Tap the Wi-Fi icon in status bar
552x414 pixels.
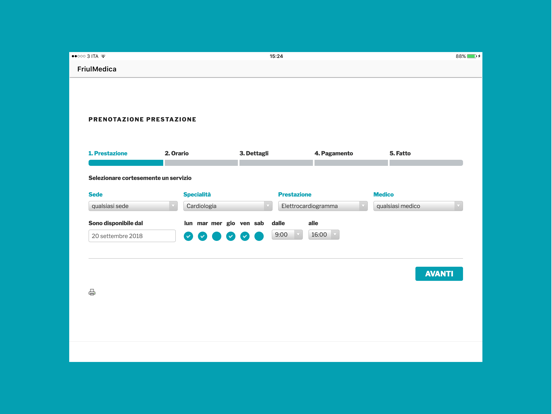point(103,56)
